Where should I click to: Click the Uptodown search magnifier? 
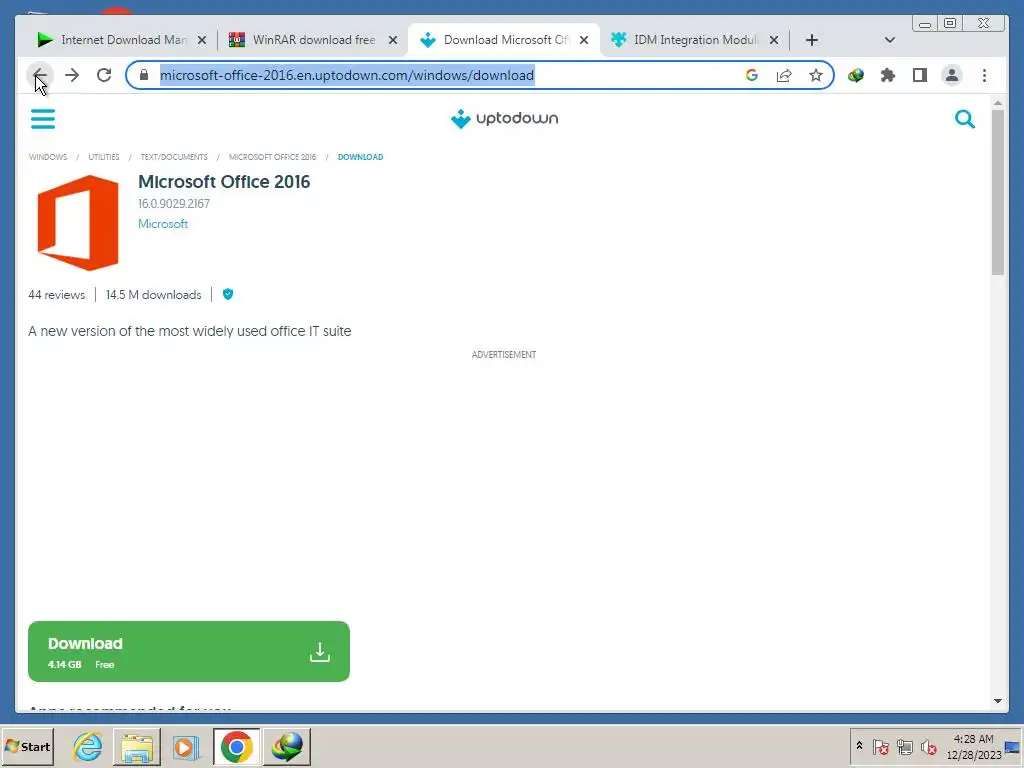pos(965,118)
